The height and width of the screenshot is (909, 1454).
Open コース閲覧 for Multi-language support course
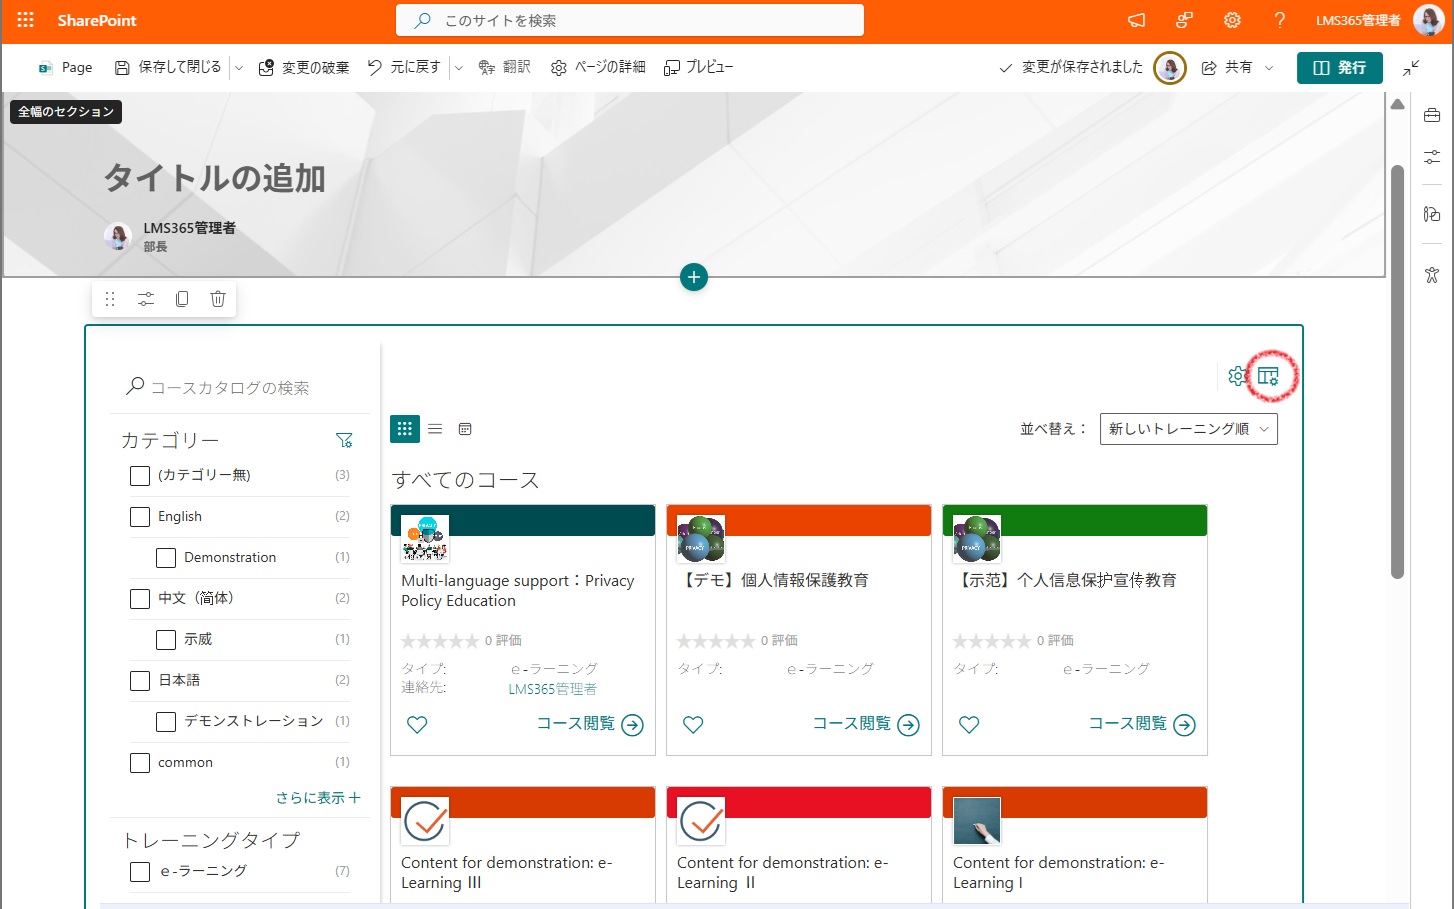tap(590, 724)
